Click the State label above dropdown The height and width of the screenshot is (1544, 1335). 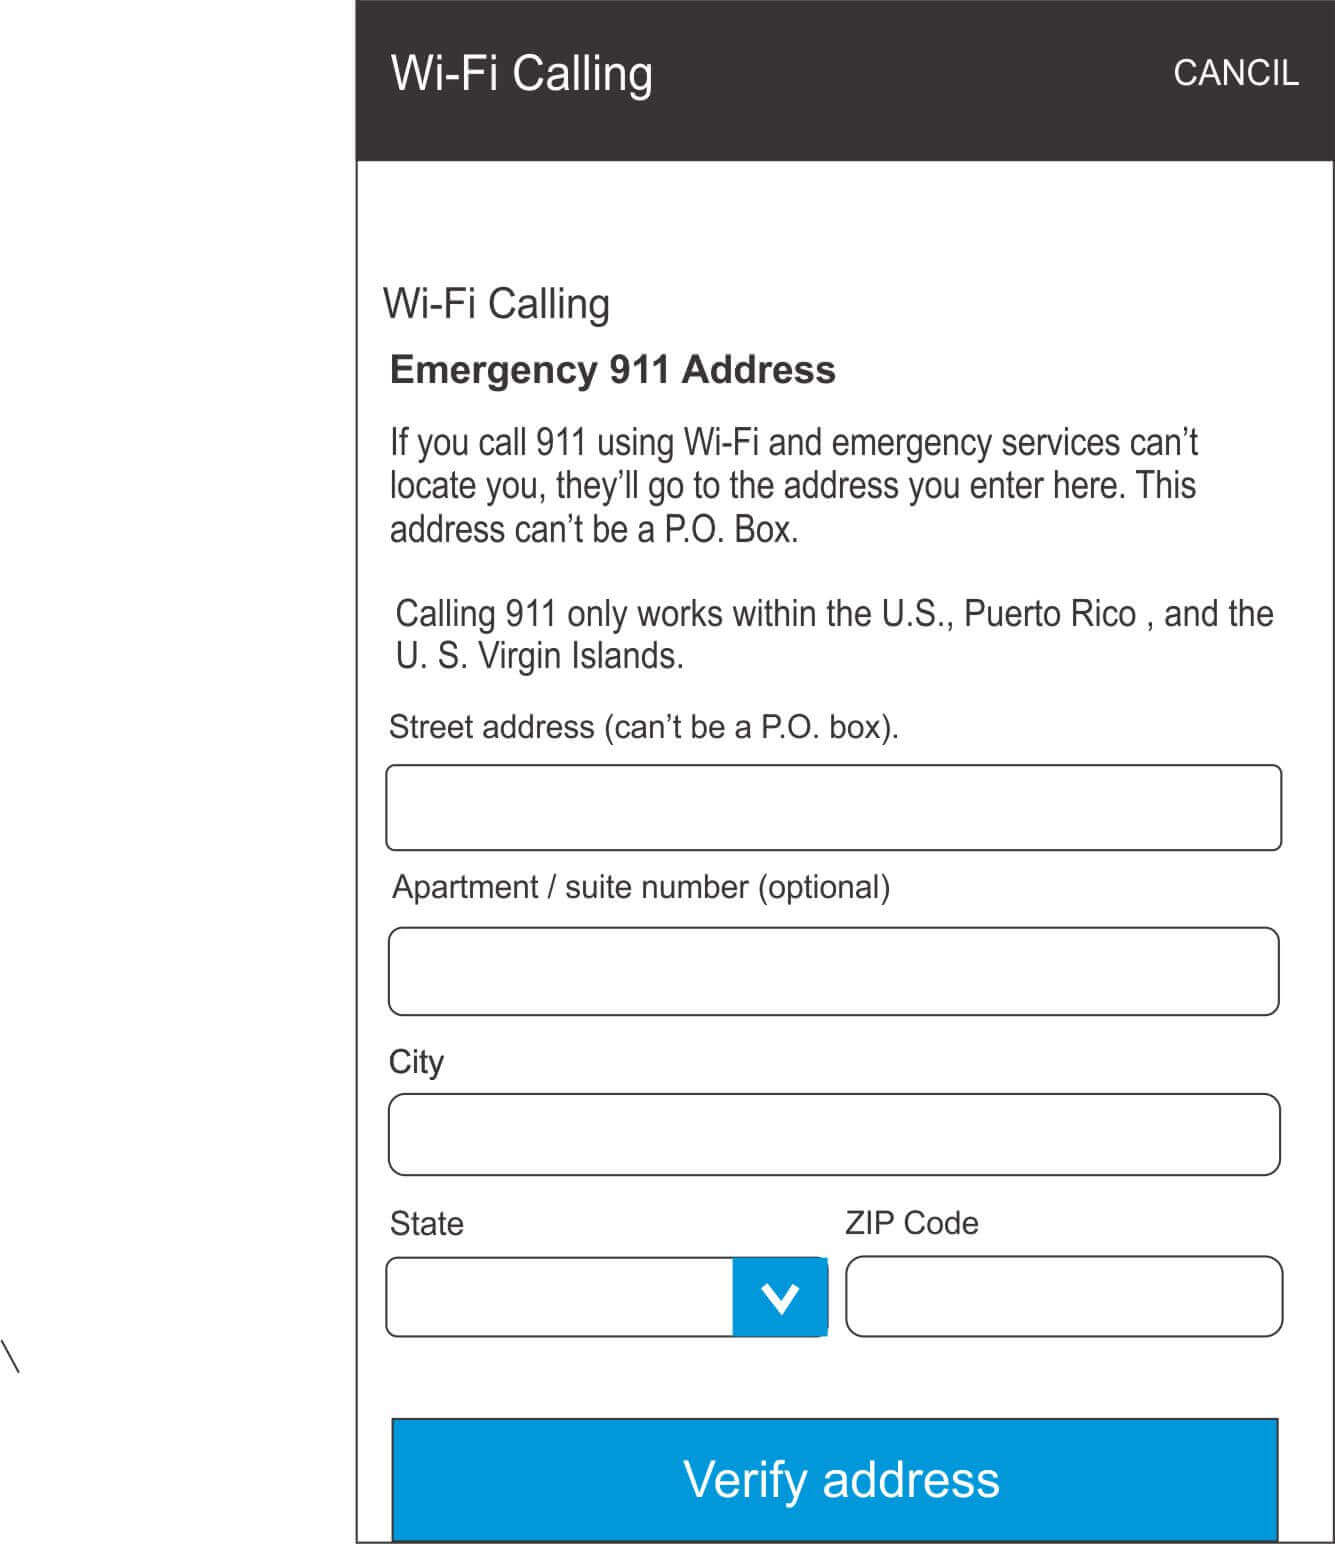pos(427,1224)
